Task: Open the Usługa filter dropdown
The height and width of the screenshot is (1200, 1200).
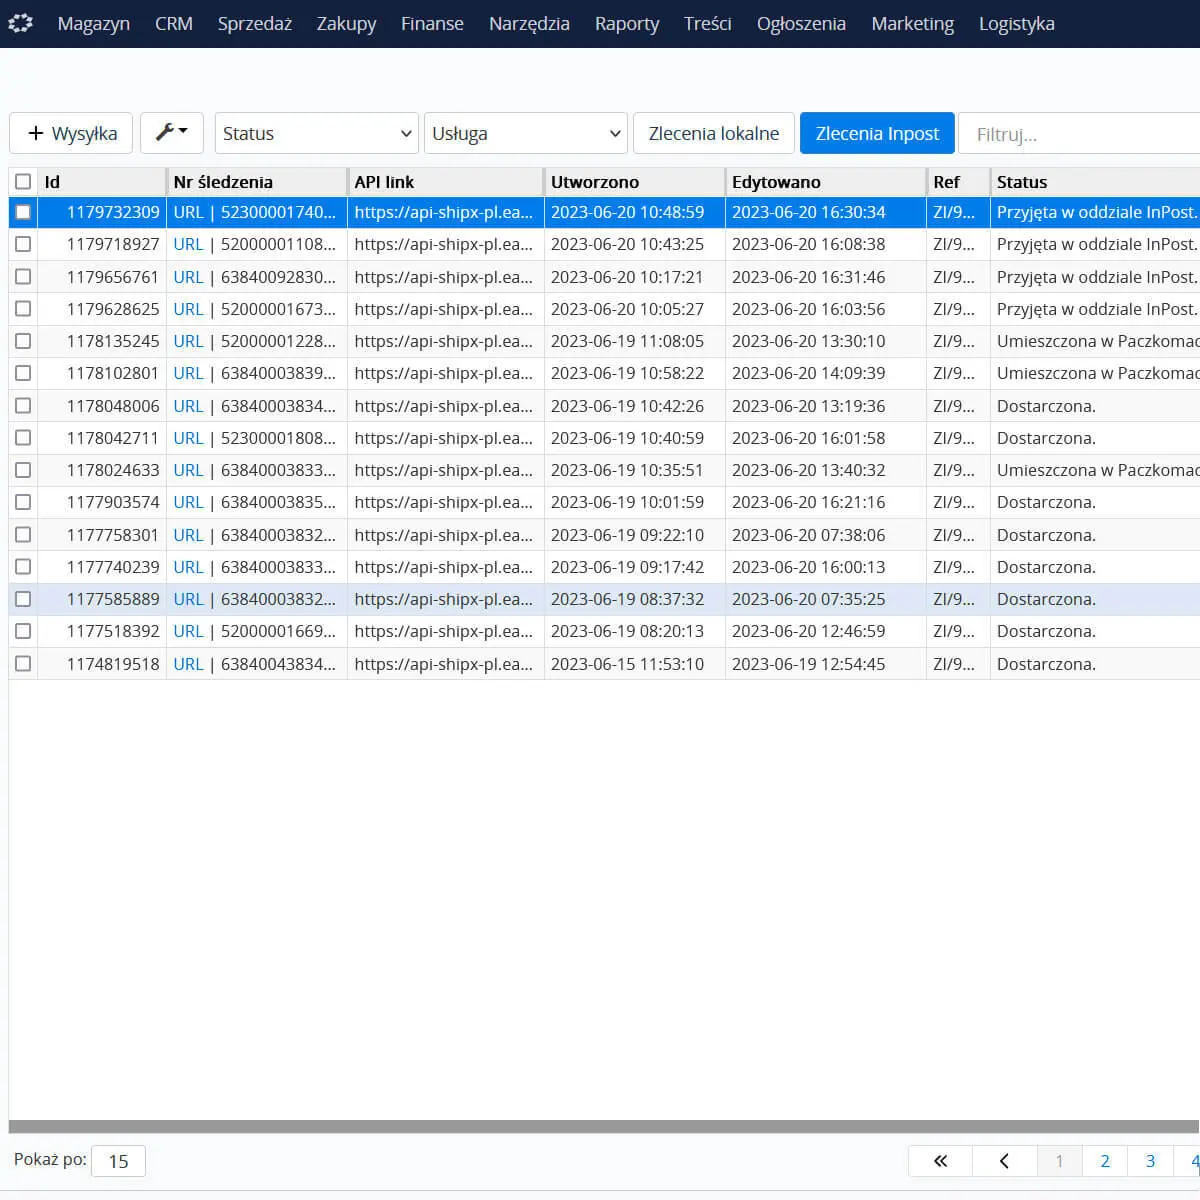Action: pyautogui.click(x=526, y=133)
